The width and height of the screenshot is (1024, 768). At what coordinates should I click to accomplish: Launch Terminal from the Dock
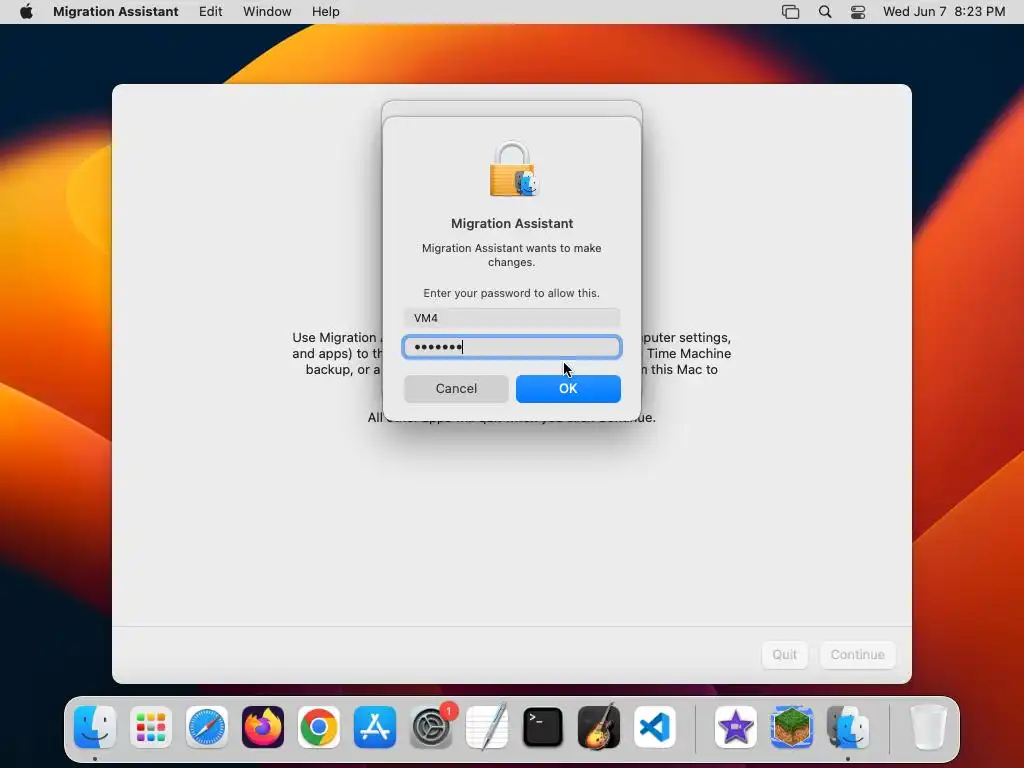(543, 727)
